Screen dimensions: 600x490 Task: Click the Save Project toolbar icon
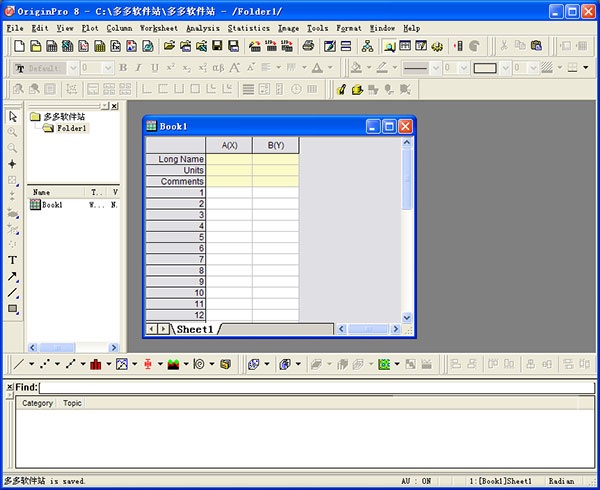(216, 46)
